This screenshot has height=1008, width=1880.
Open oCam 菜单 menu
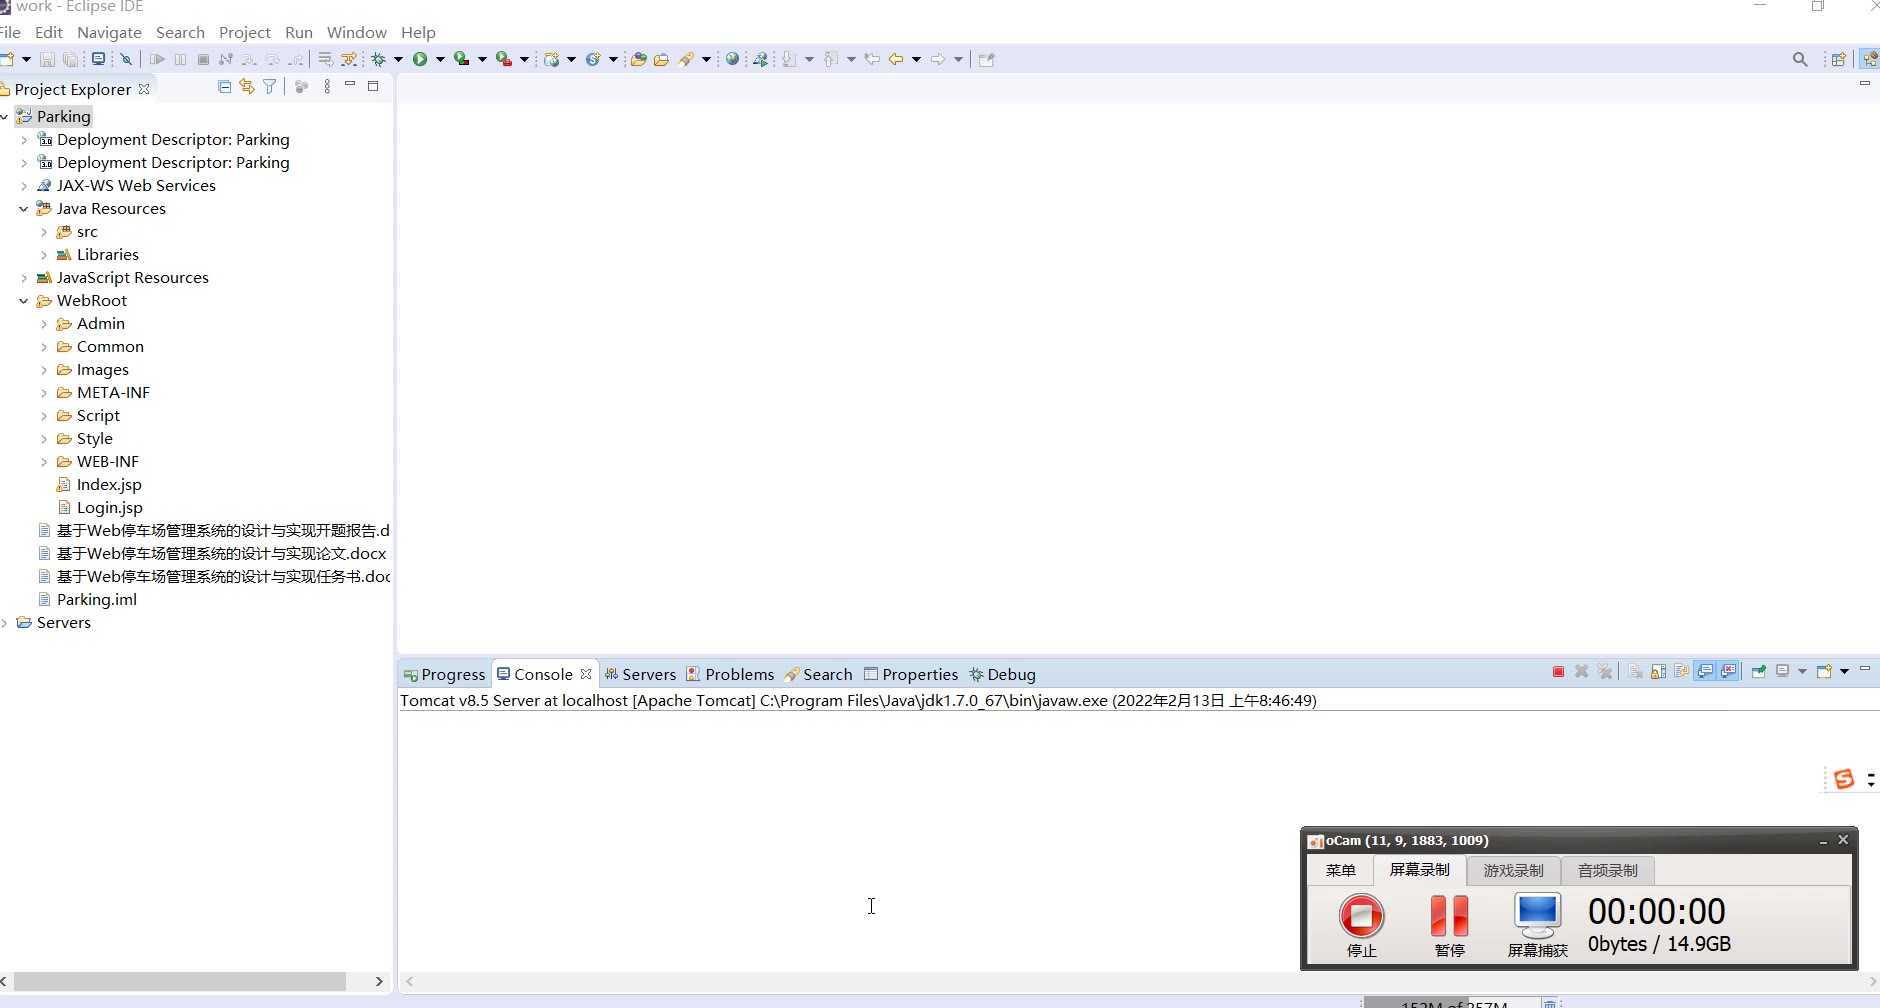[1340, 870]
